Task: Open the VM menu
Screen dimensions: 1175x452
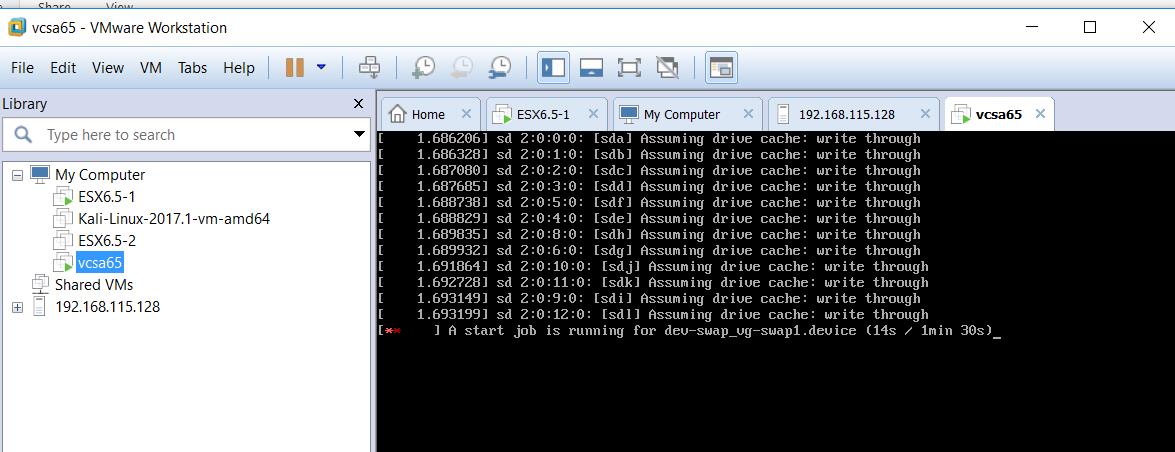Action: 151,67
